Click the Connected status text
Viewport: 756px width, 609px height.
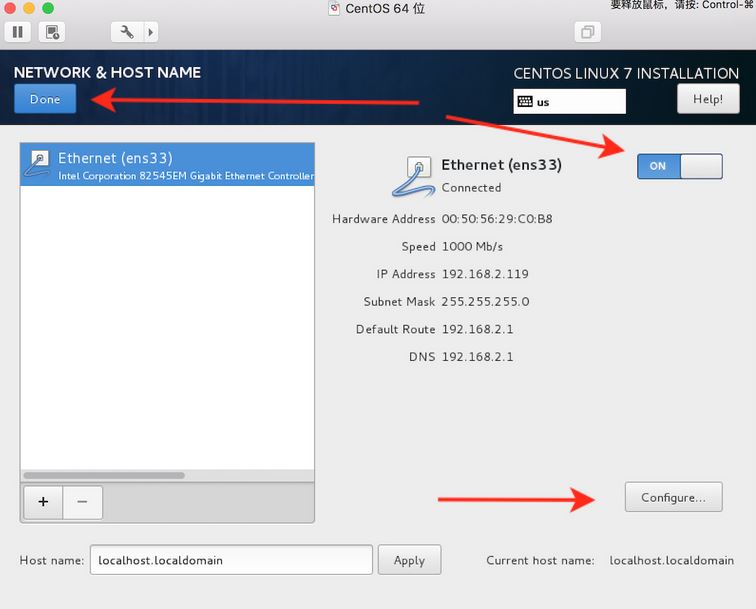click(471, 188)
